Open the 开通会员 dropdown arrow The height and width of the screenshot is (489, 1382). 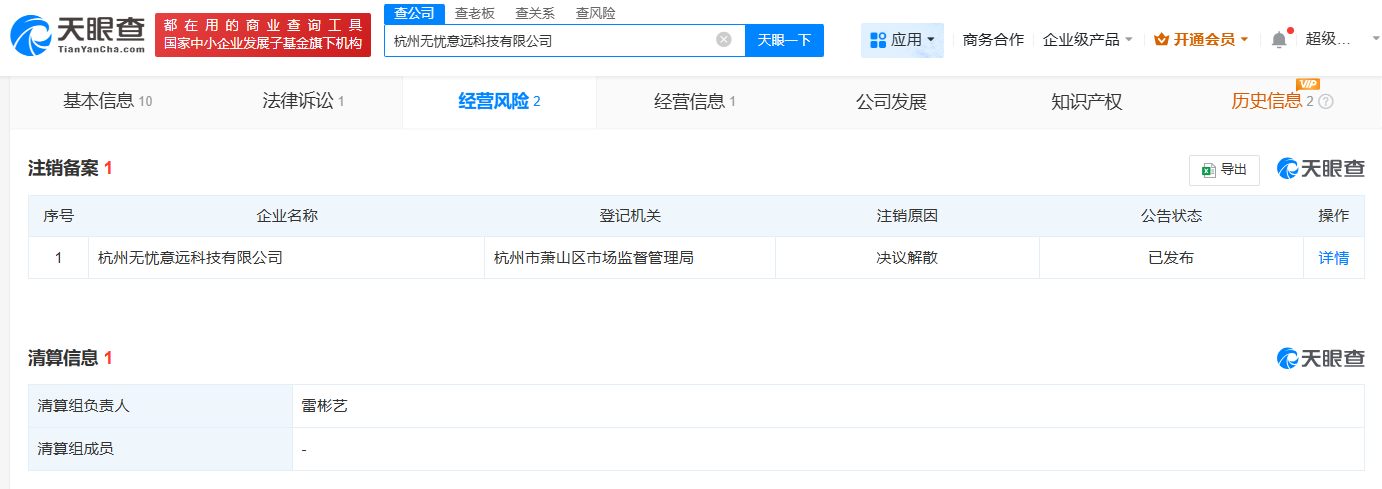click(x=1244, y=40)
